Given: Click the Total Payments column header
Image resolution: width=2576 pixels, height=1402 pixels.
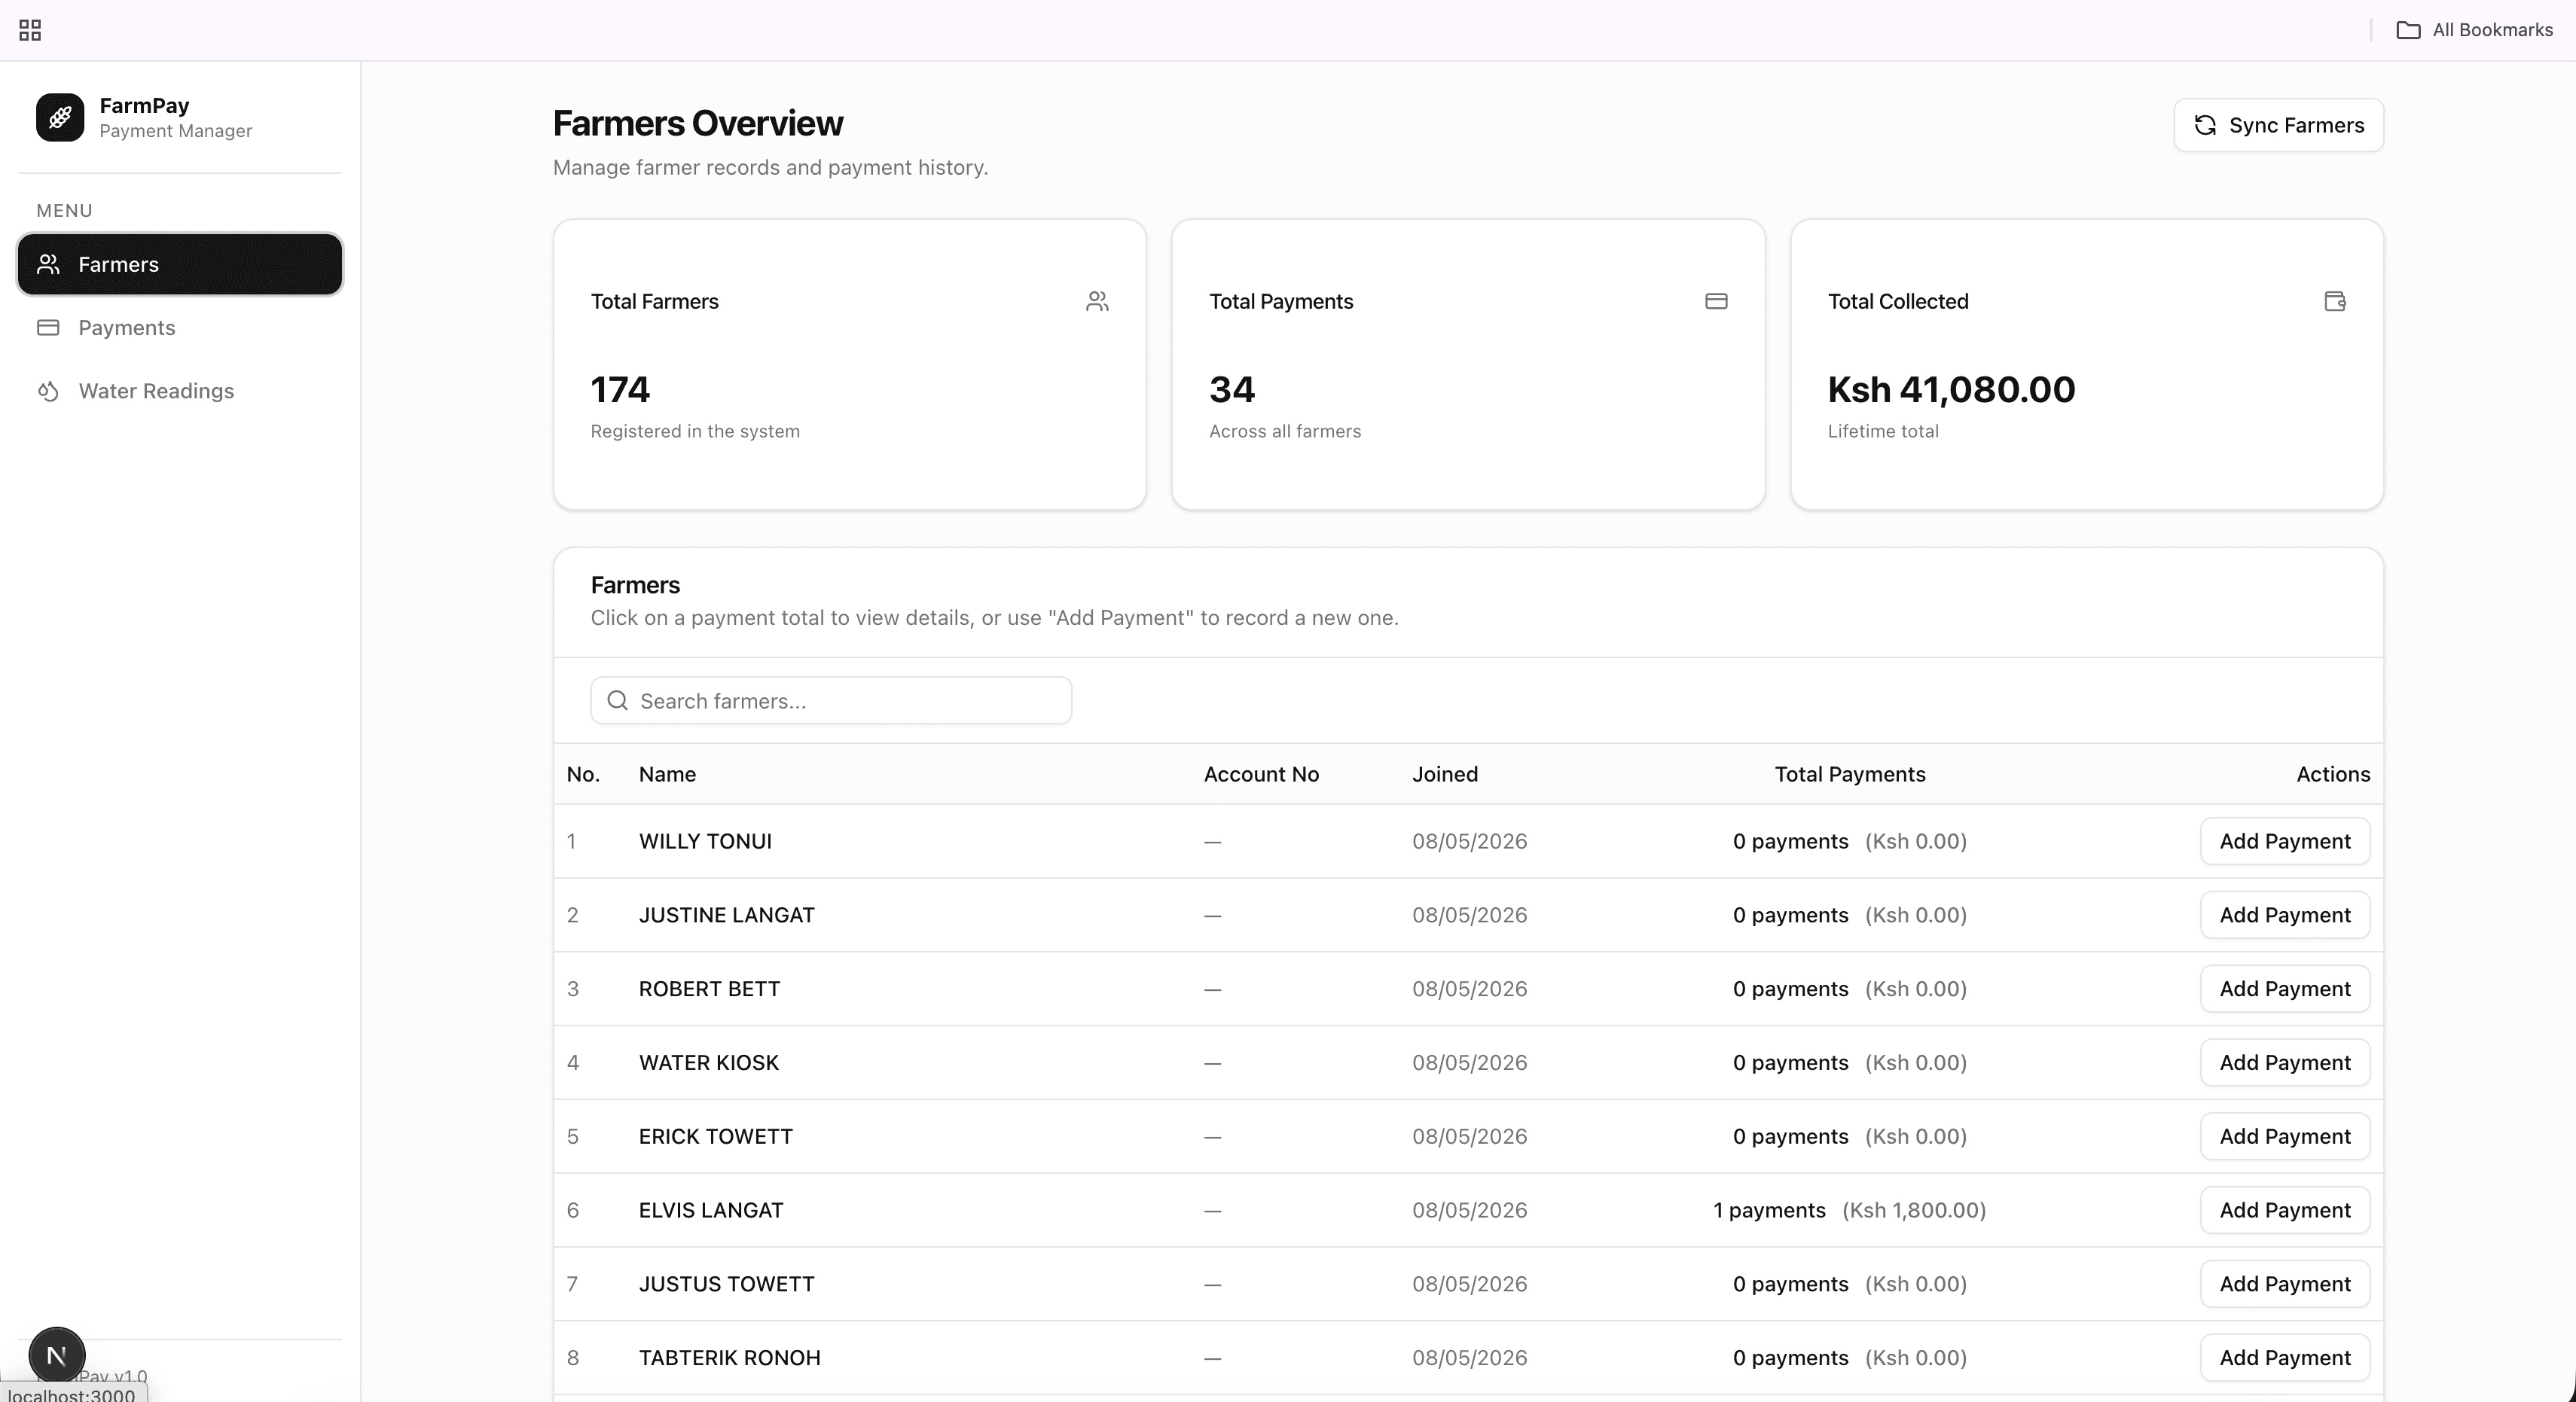Looking at the screenshot, I should tap(1850, 774).
